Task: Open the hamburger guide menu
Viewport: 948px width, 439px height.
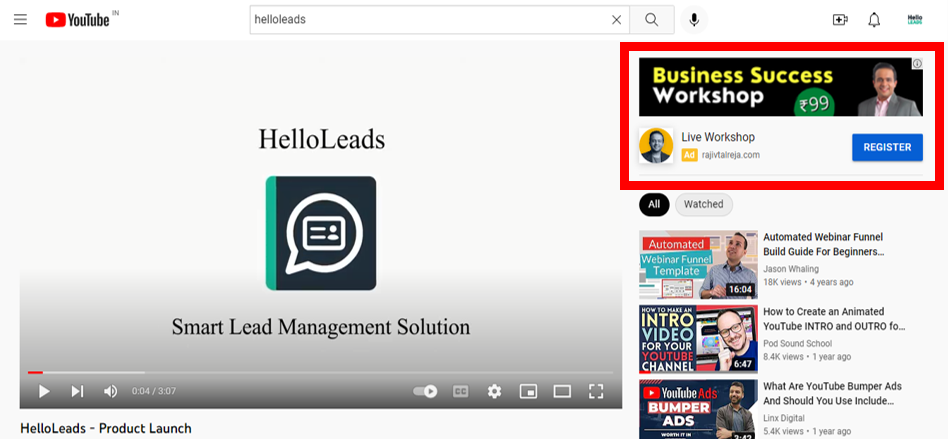Action: (x=21, y=19)
